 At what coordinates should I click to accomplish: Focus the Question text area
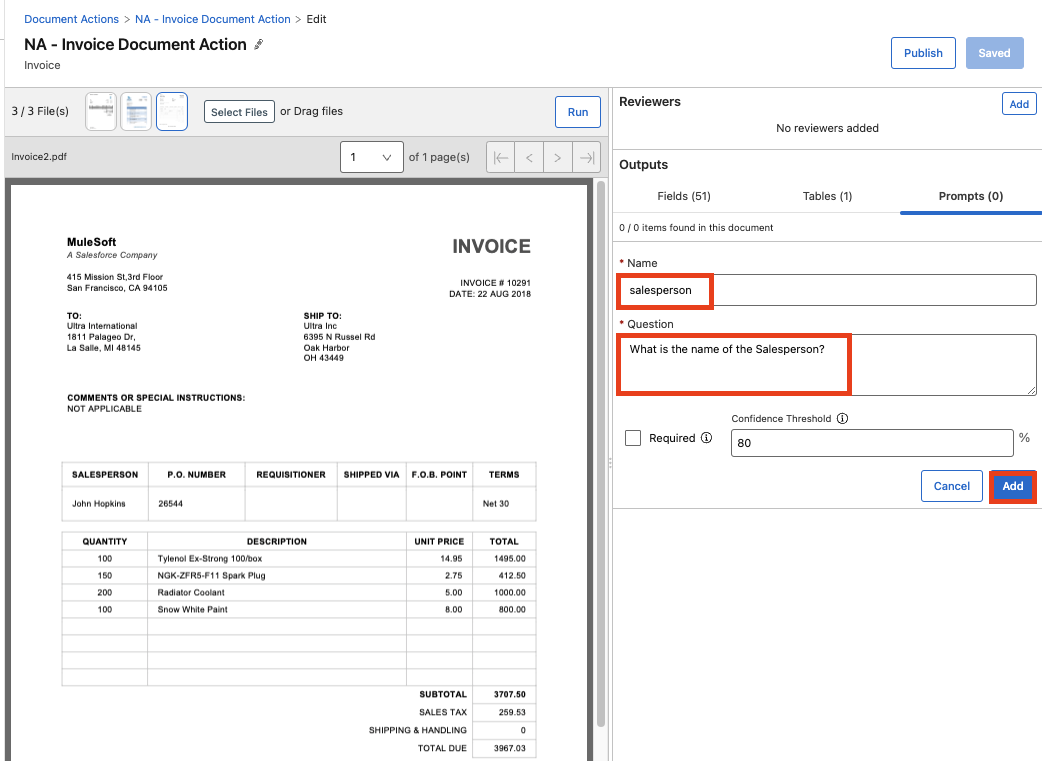[x=827, y=365]
